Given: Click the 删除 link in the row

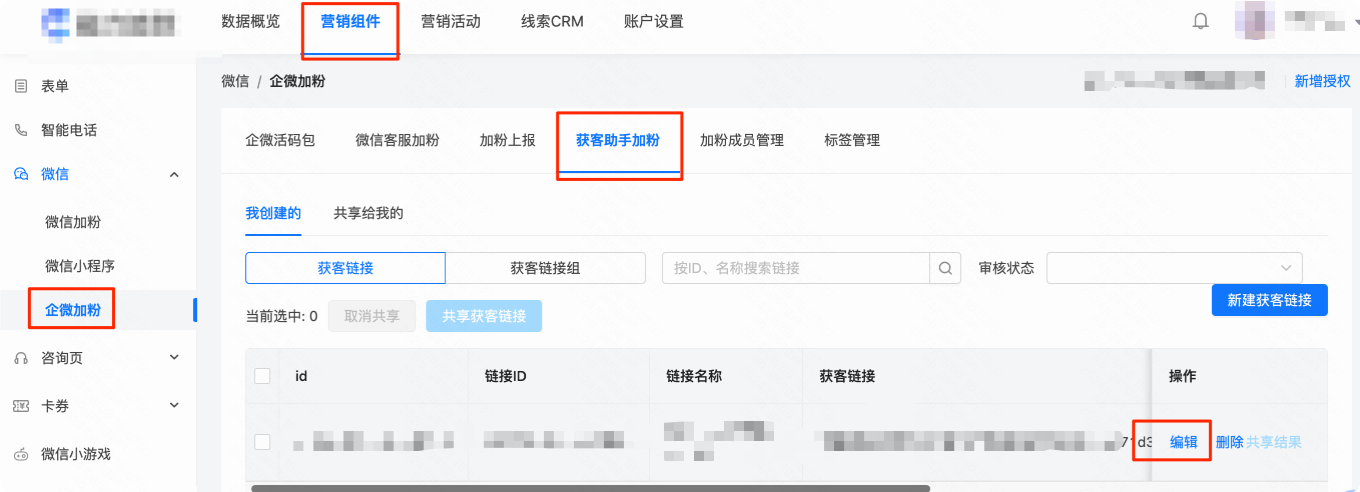Looking at the screenshot, I should point(1229,442).
